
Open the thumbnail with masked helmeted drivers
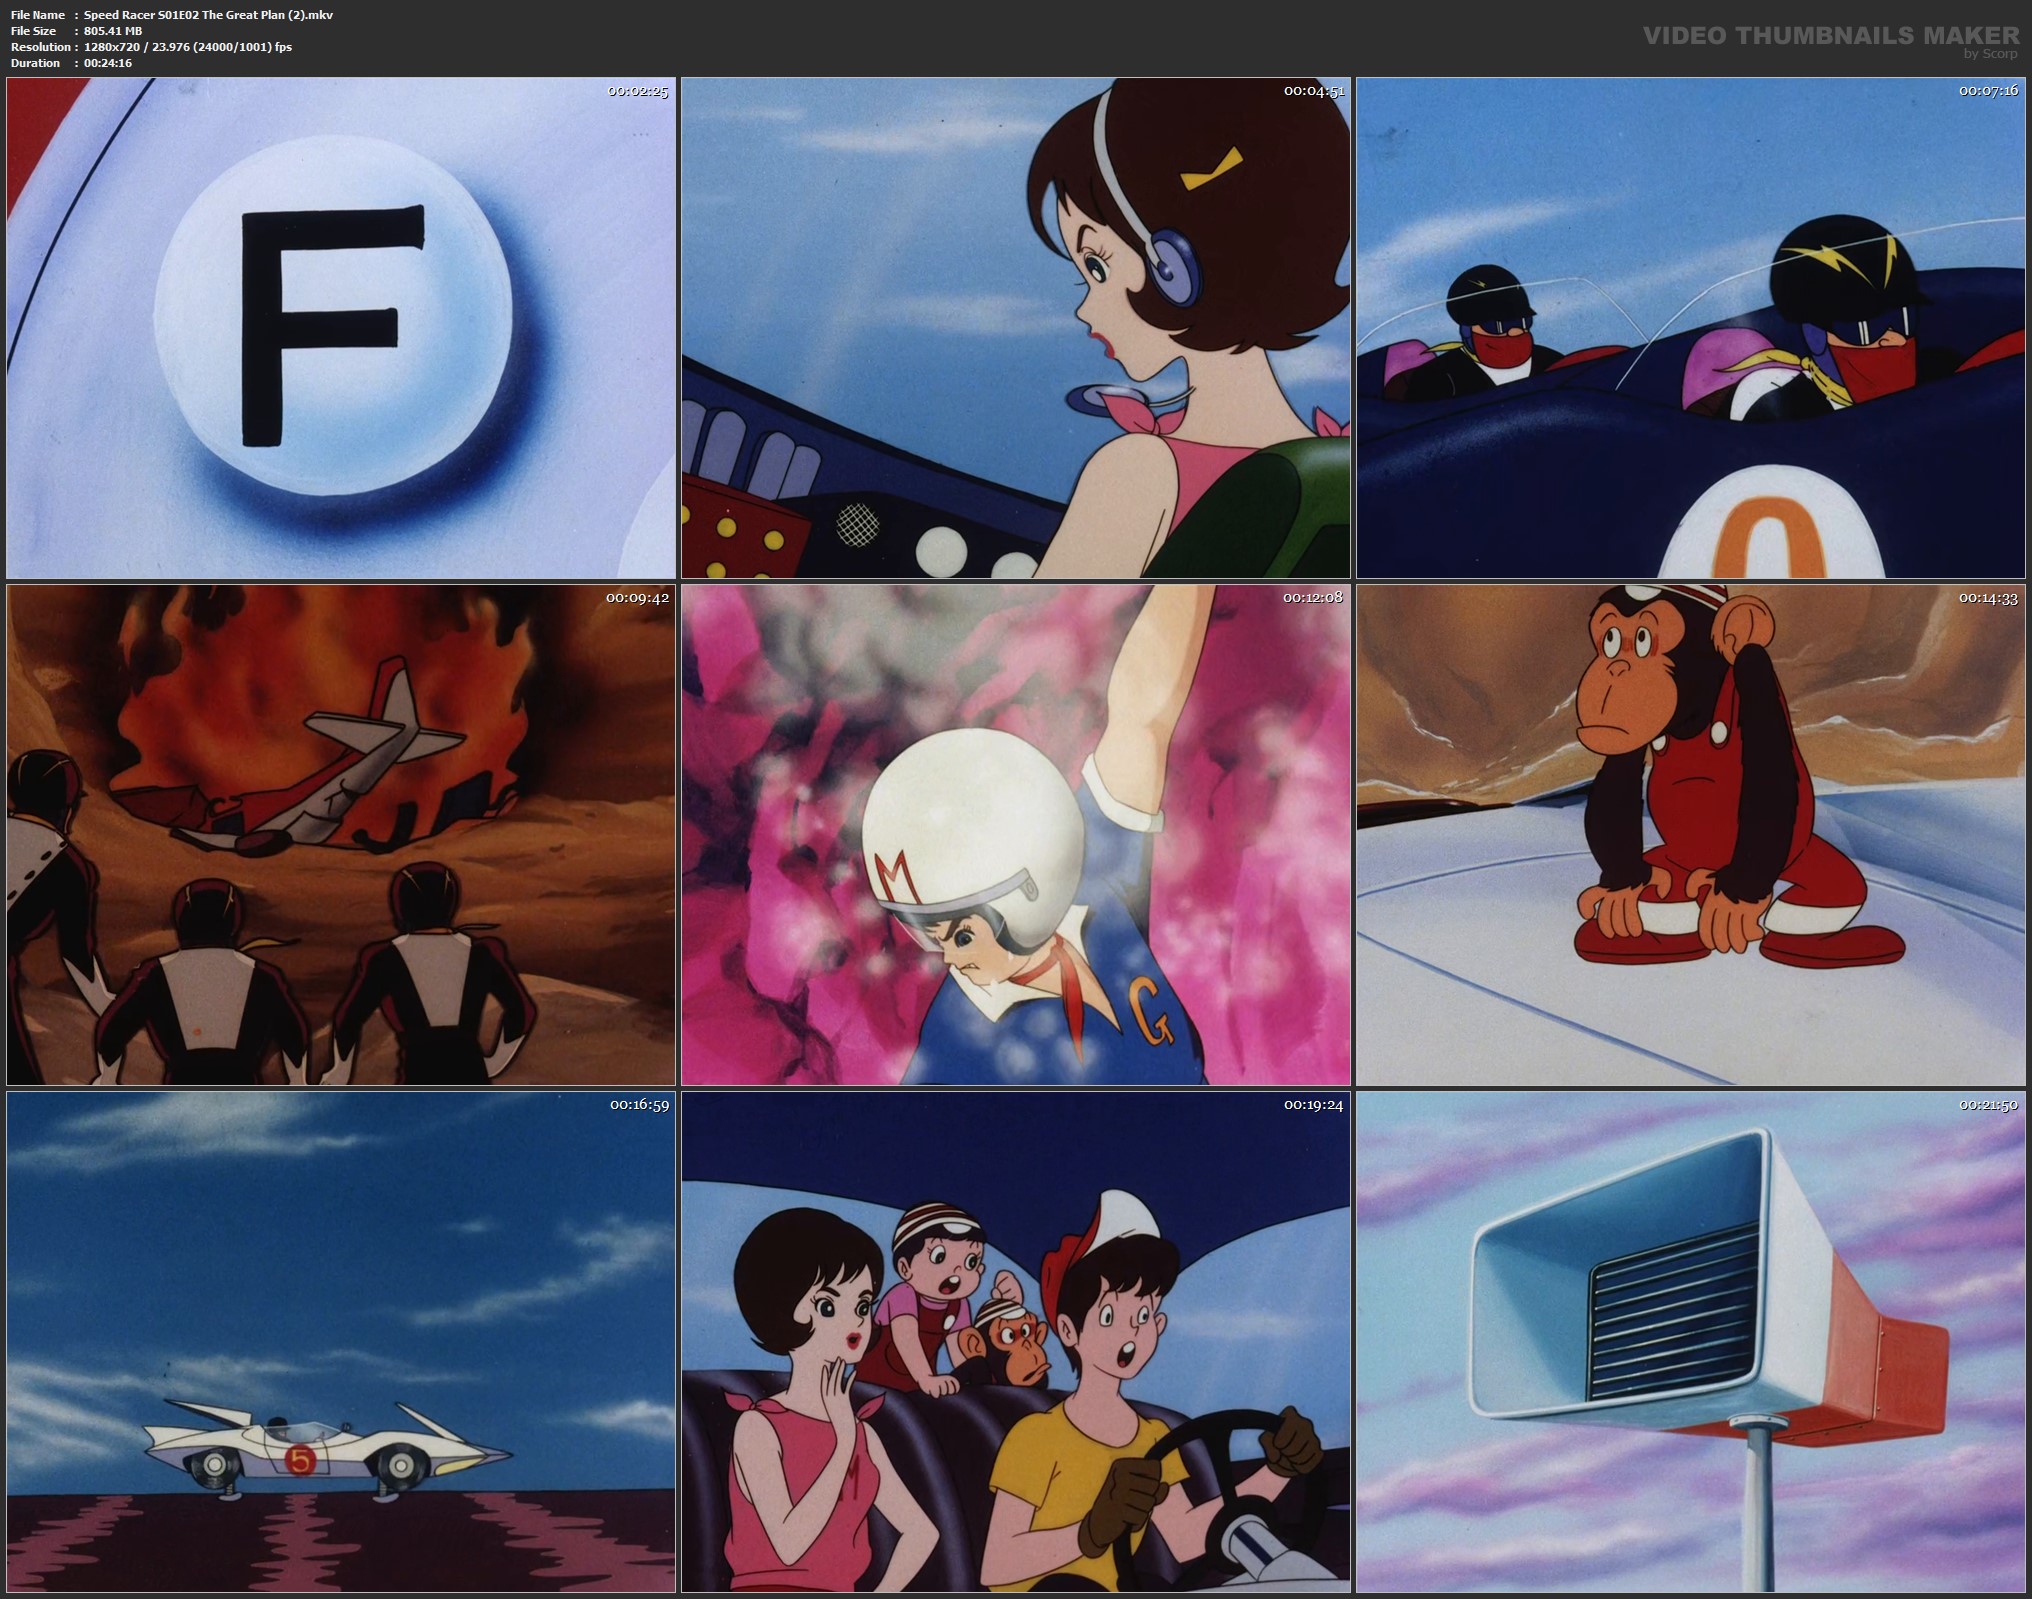point(1692,328)
